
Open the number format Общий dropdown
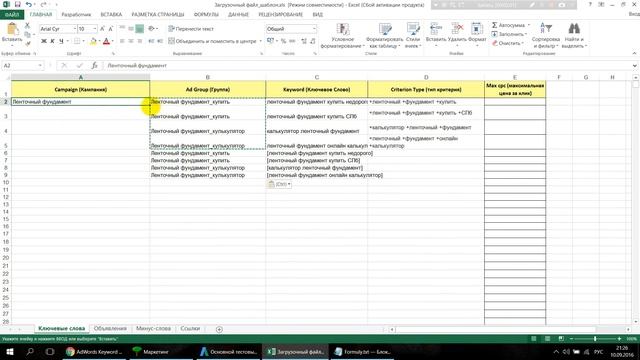[314, 29]
